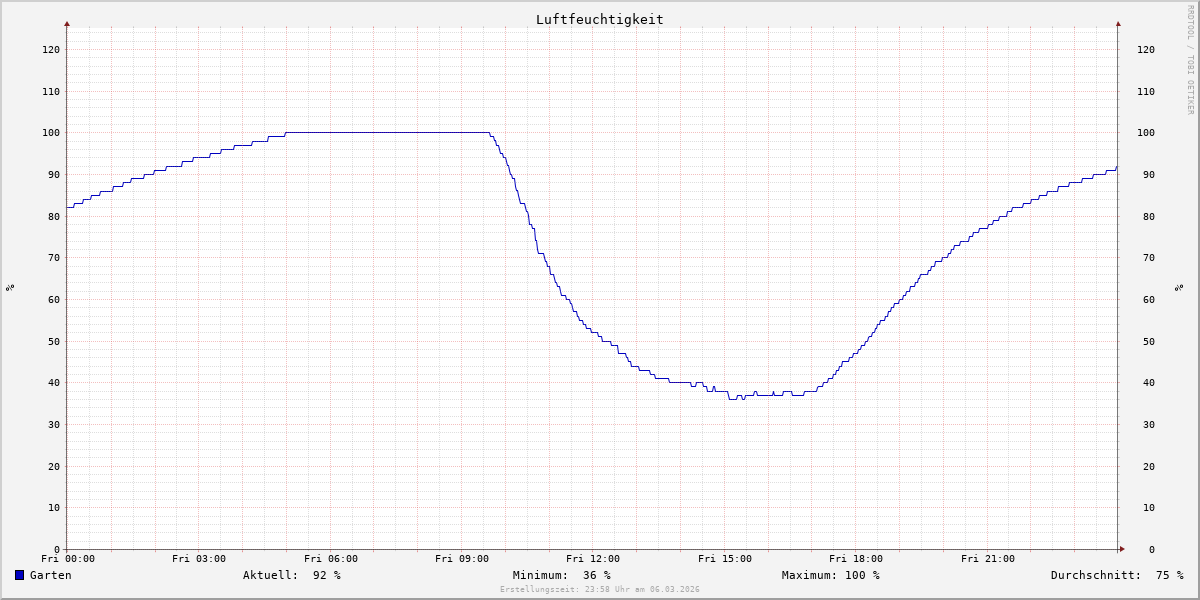
Task: Click the 30 label on the right axis
Action: [1149, 424]
